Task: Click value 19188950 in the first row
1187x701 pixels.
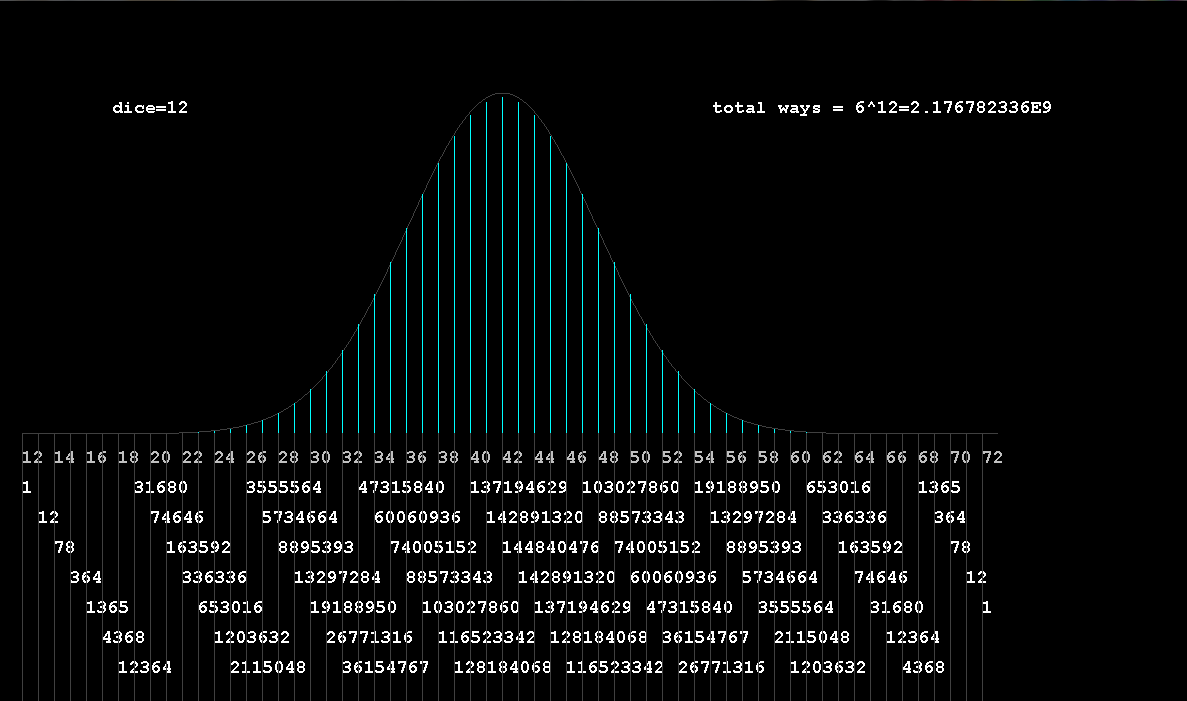Action: click(x=737, y=488)
